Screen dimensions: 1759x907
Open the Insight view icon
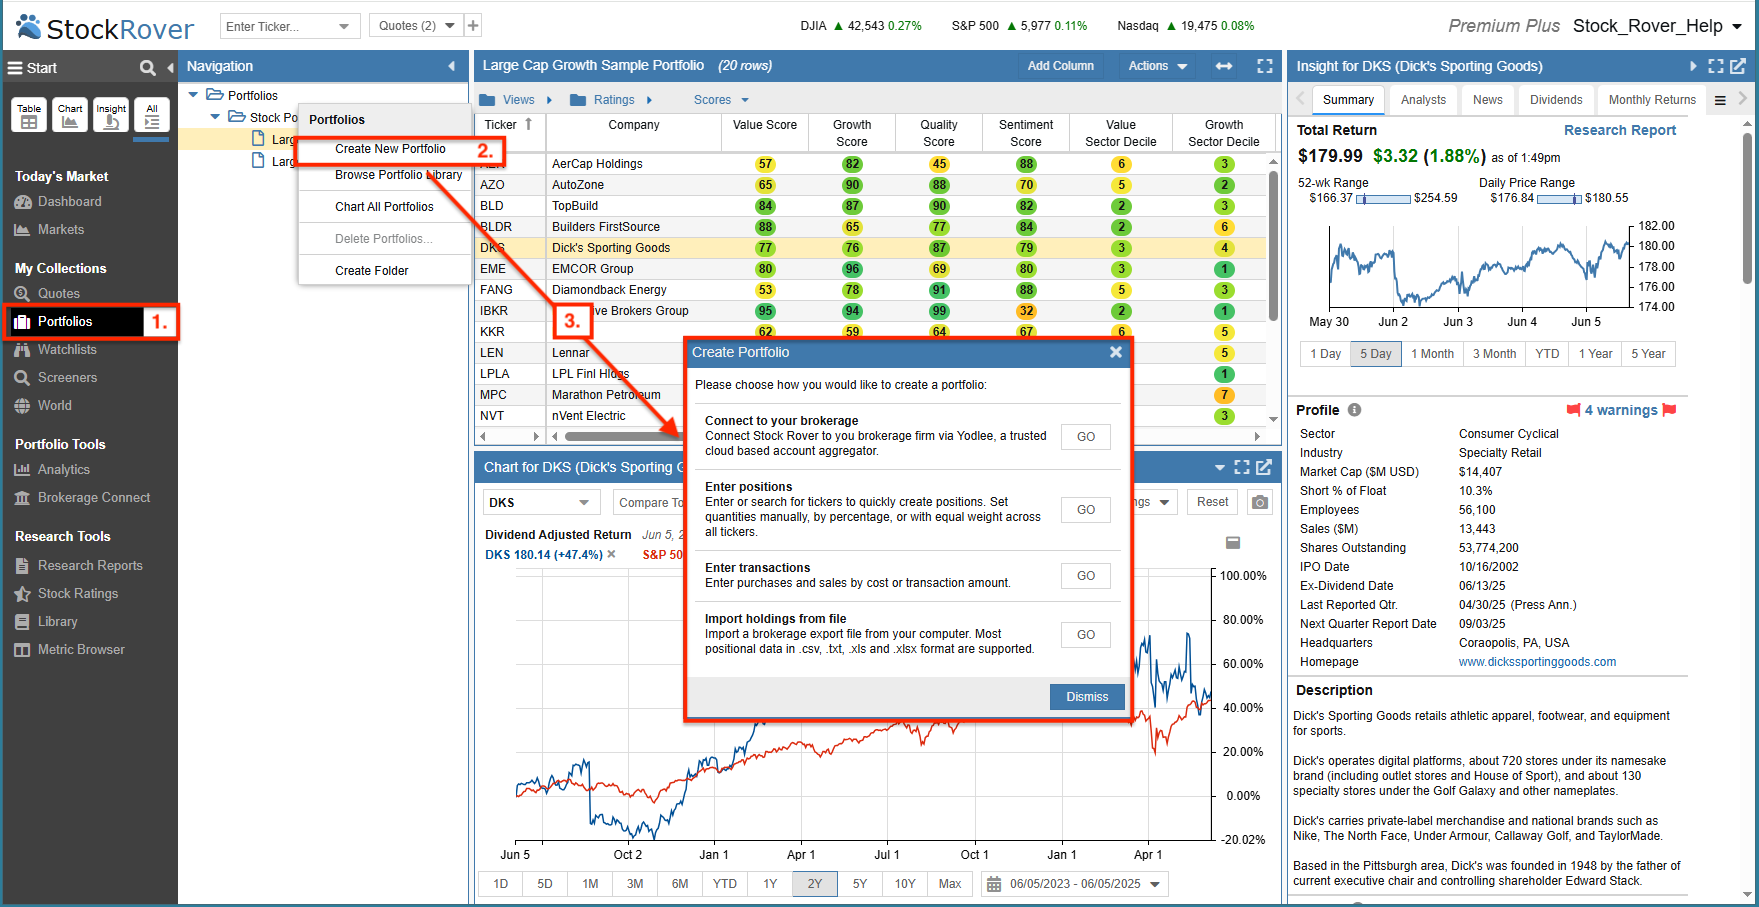click(x=111, y=115)
